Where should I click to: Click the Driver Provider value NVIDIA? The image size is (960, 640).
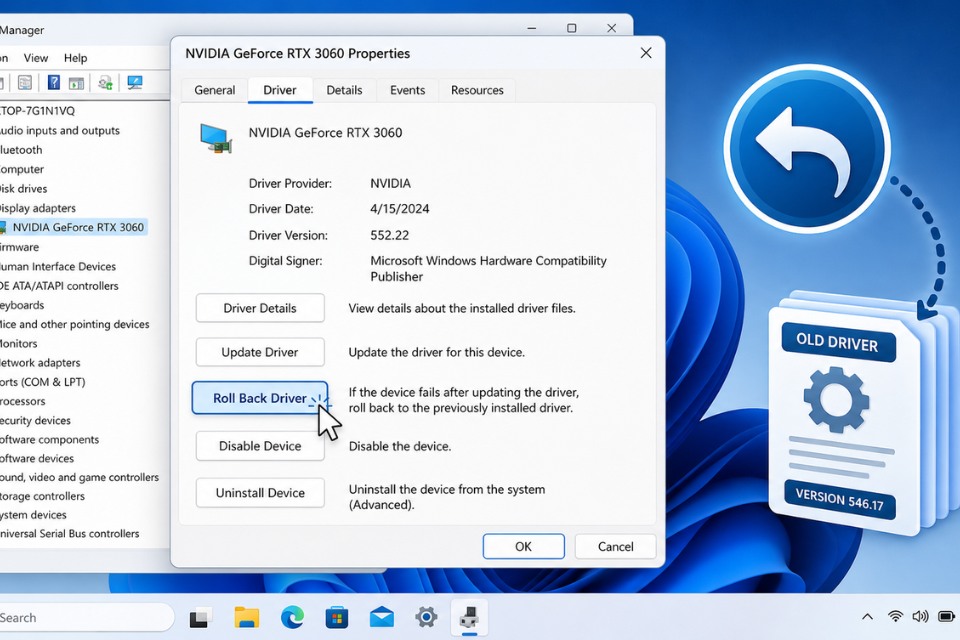coord(391,183)
